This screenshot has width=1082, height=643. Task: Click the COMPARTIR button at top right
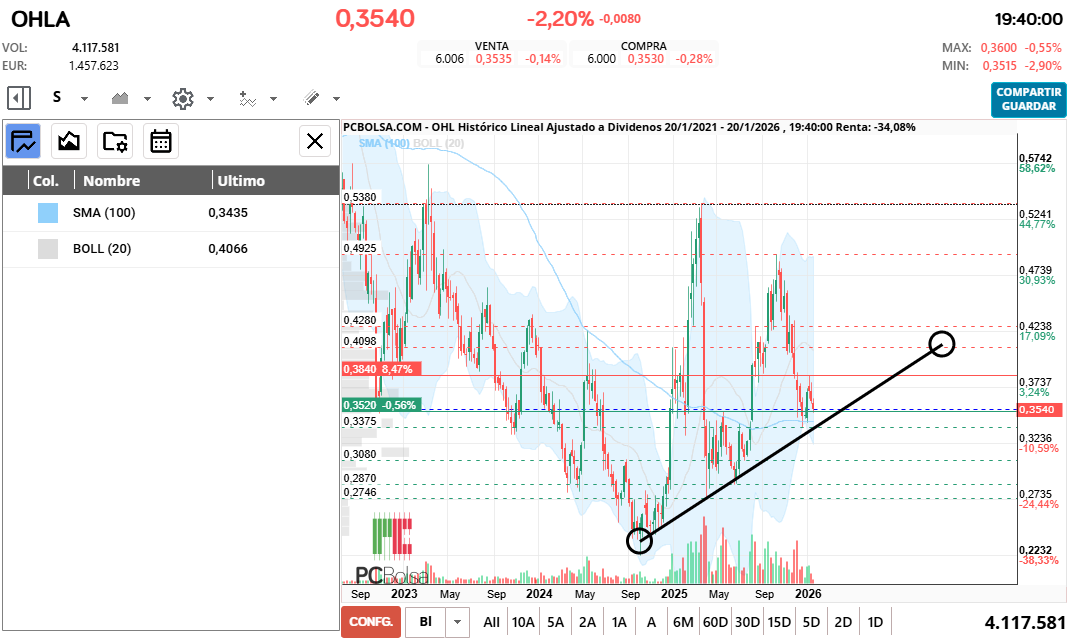1028,92
